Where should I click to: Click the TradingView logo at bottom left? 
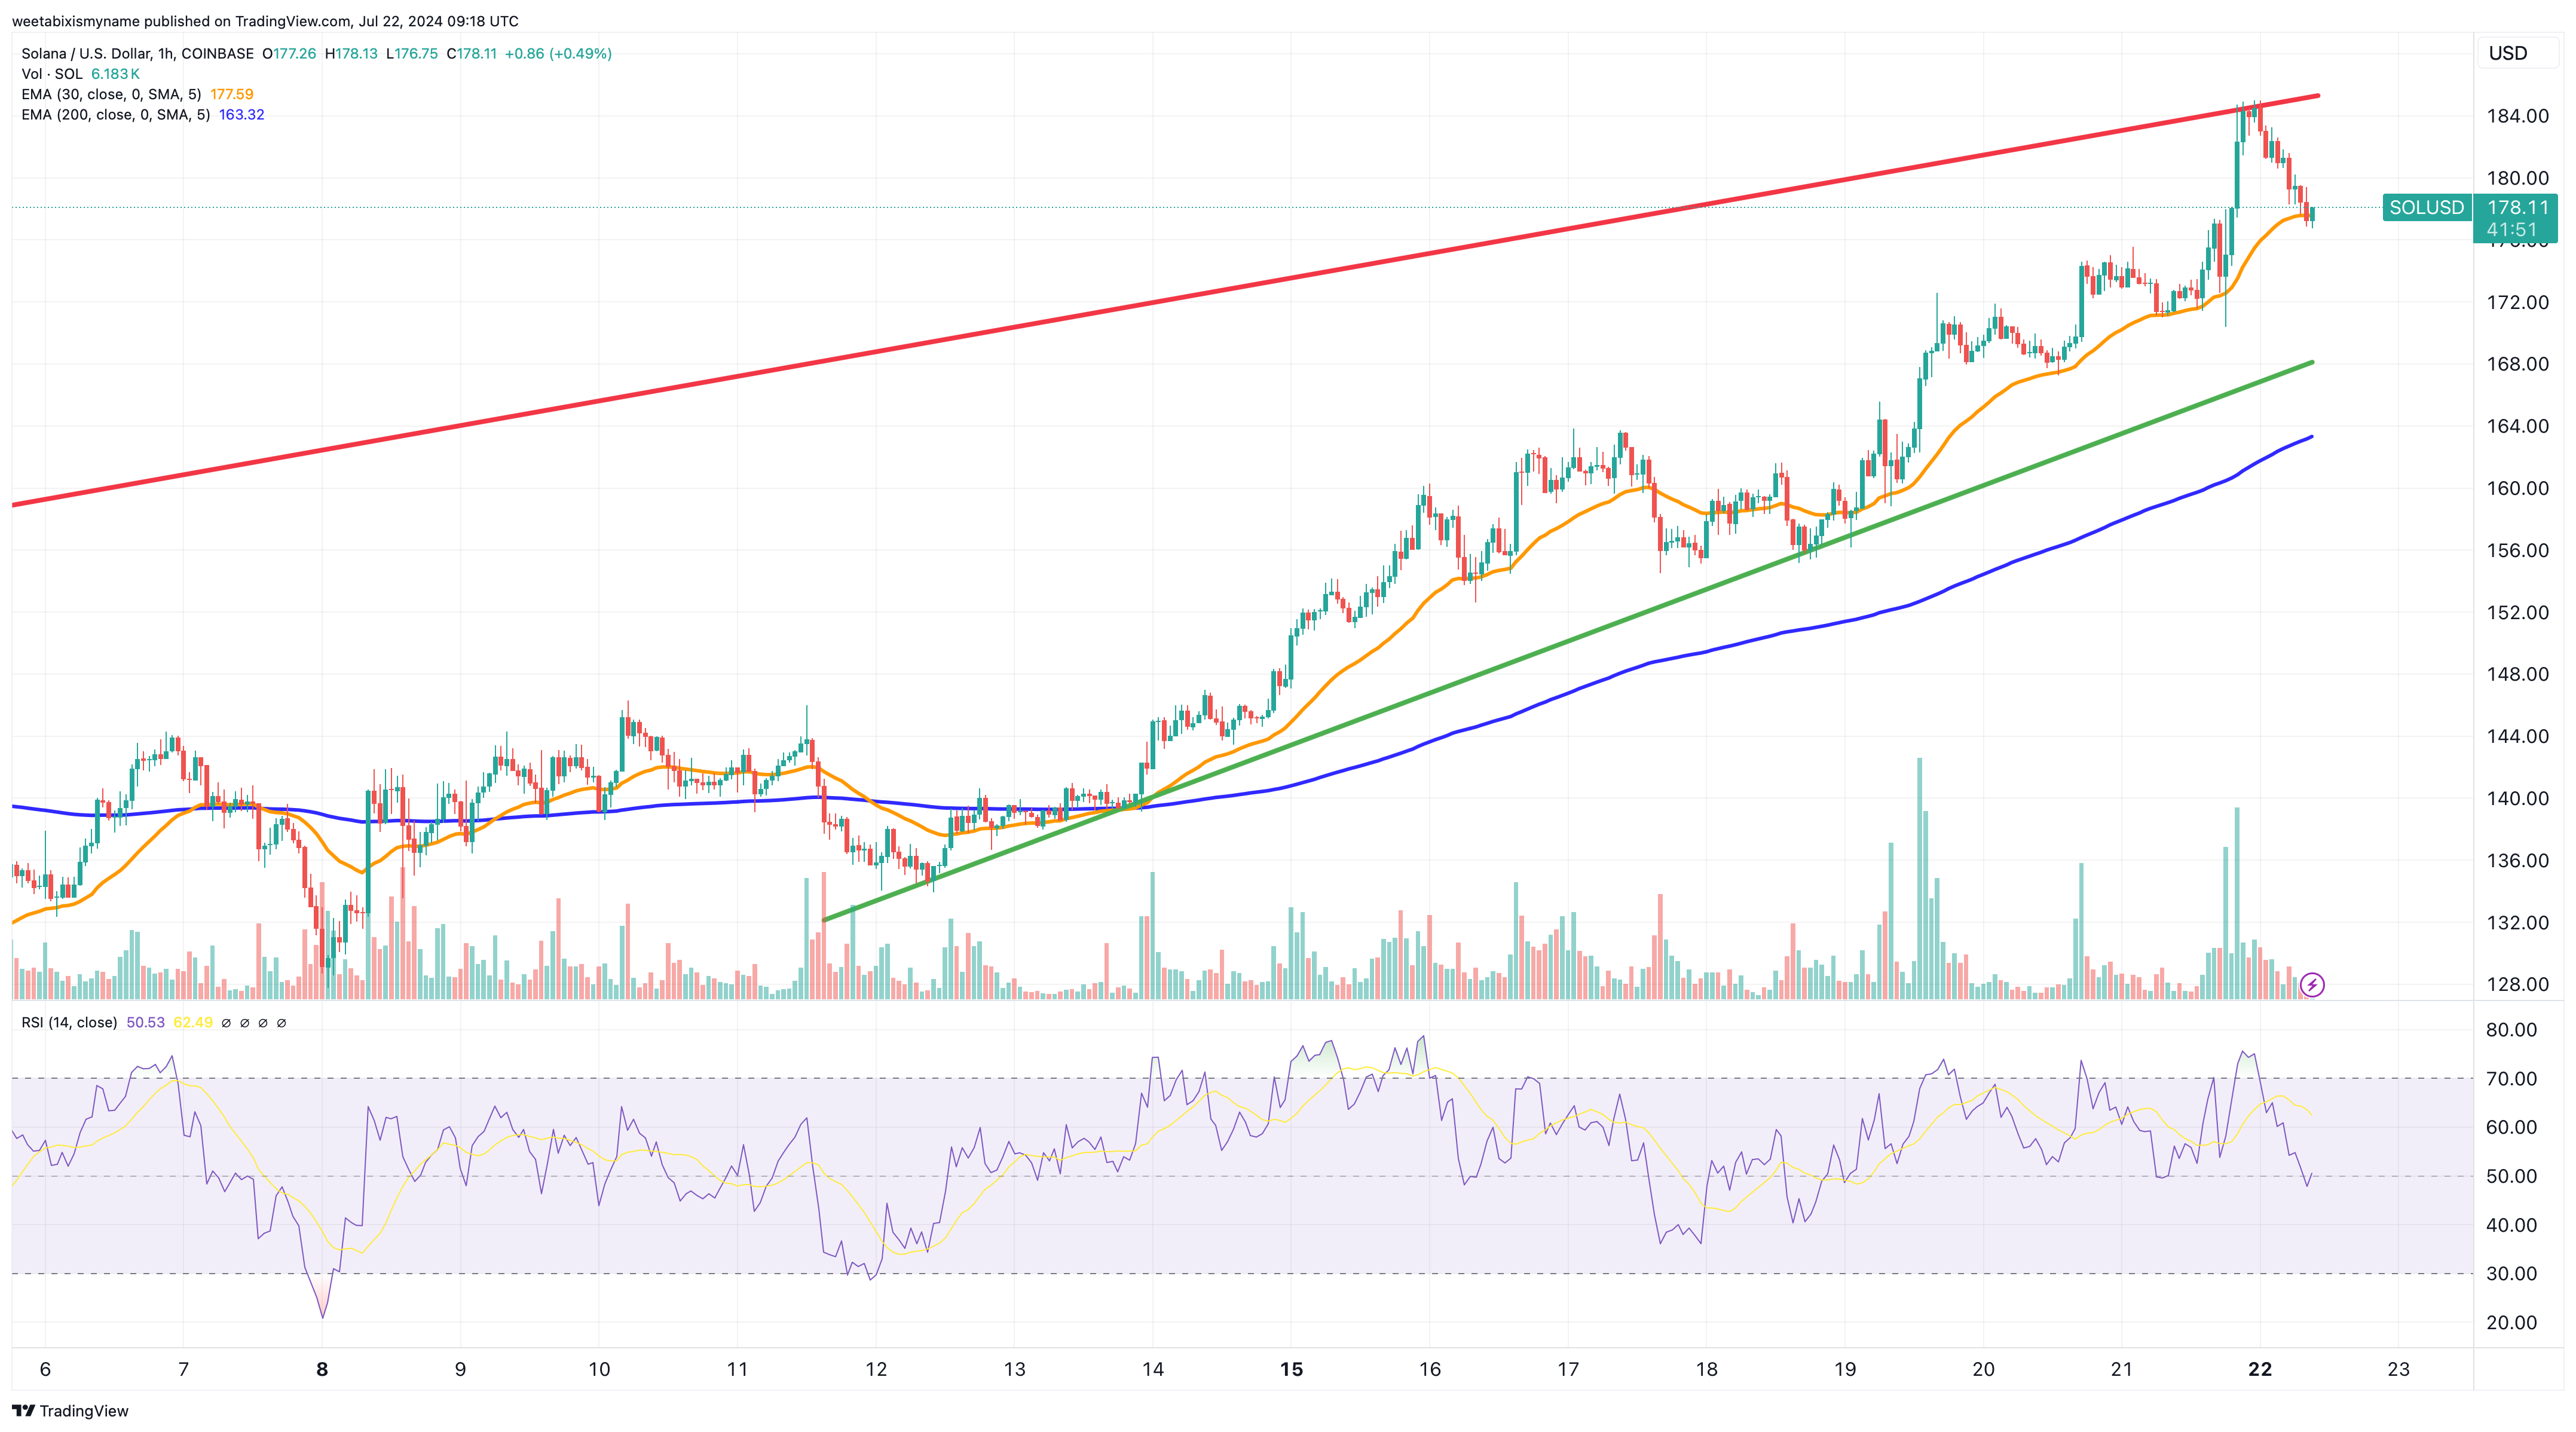tap(70, 1411)
